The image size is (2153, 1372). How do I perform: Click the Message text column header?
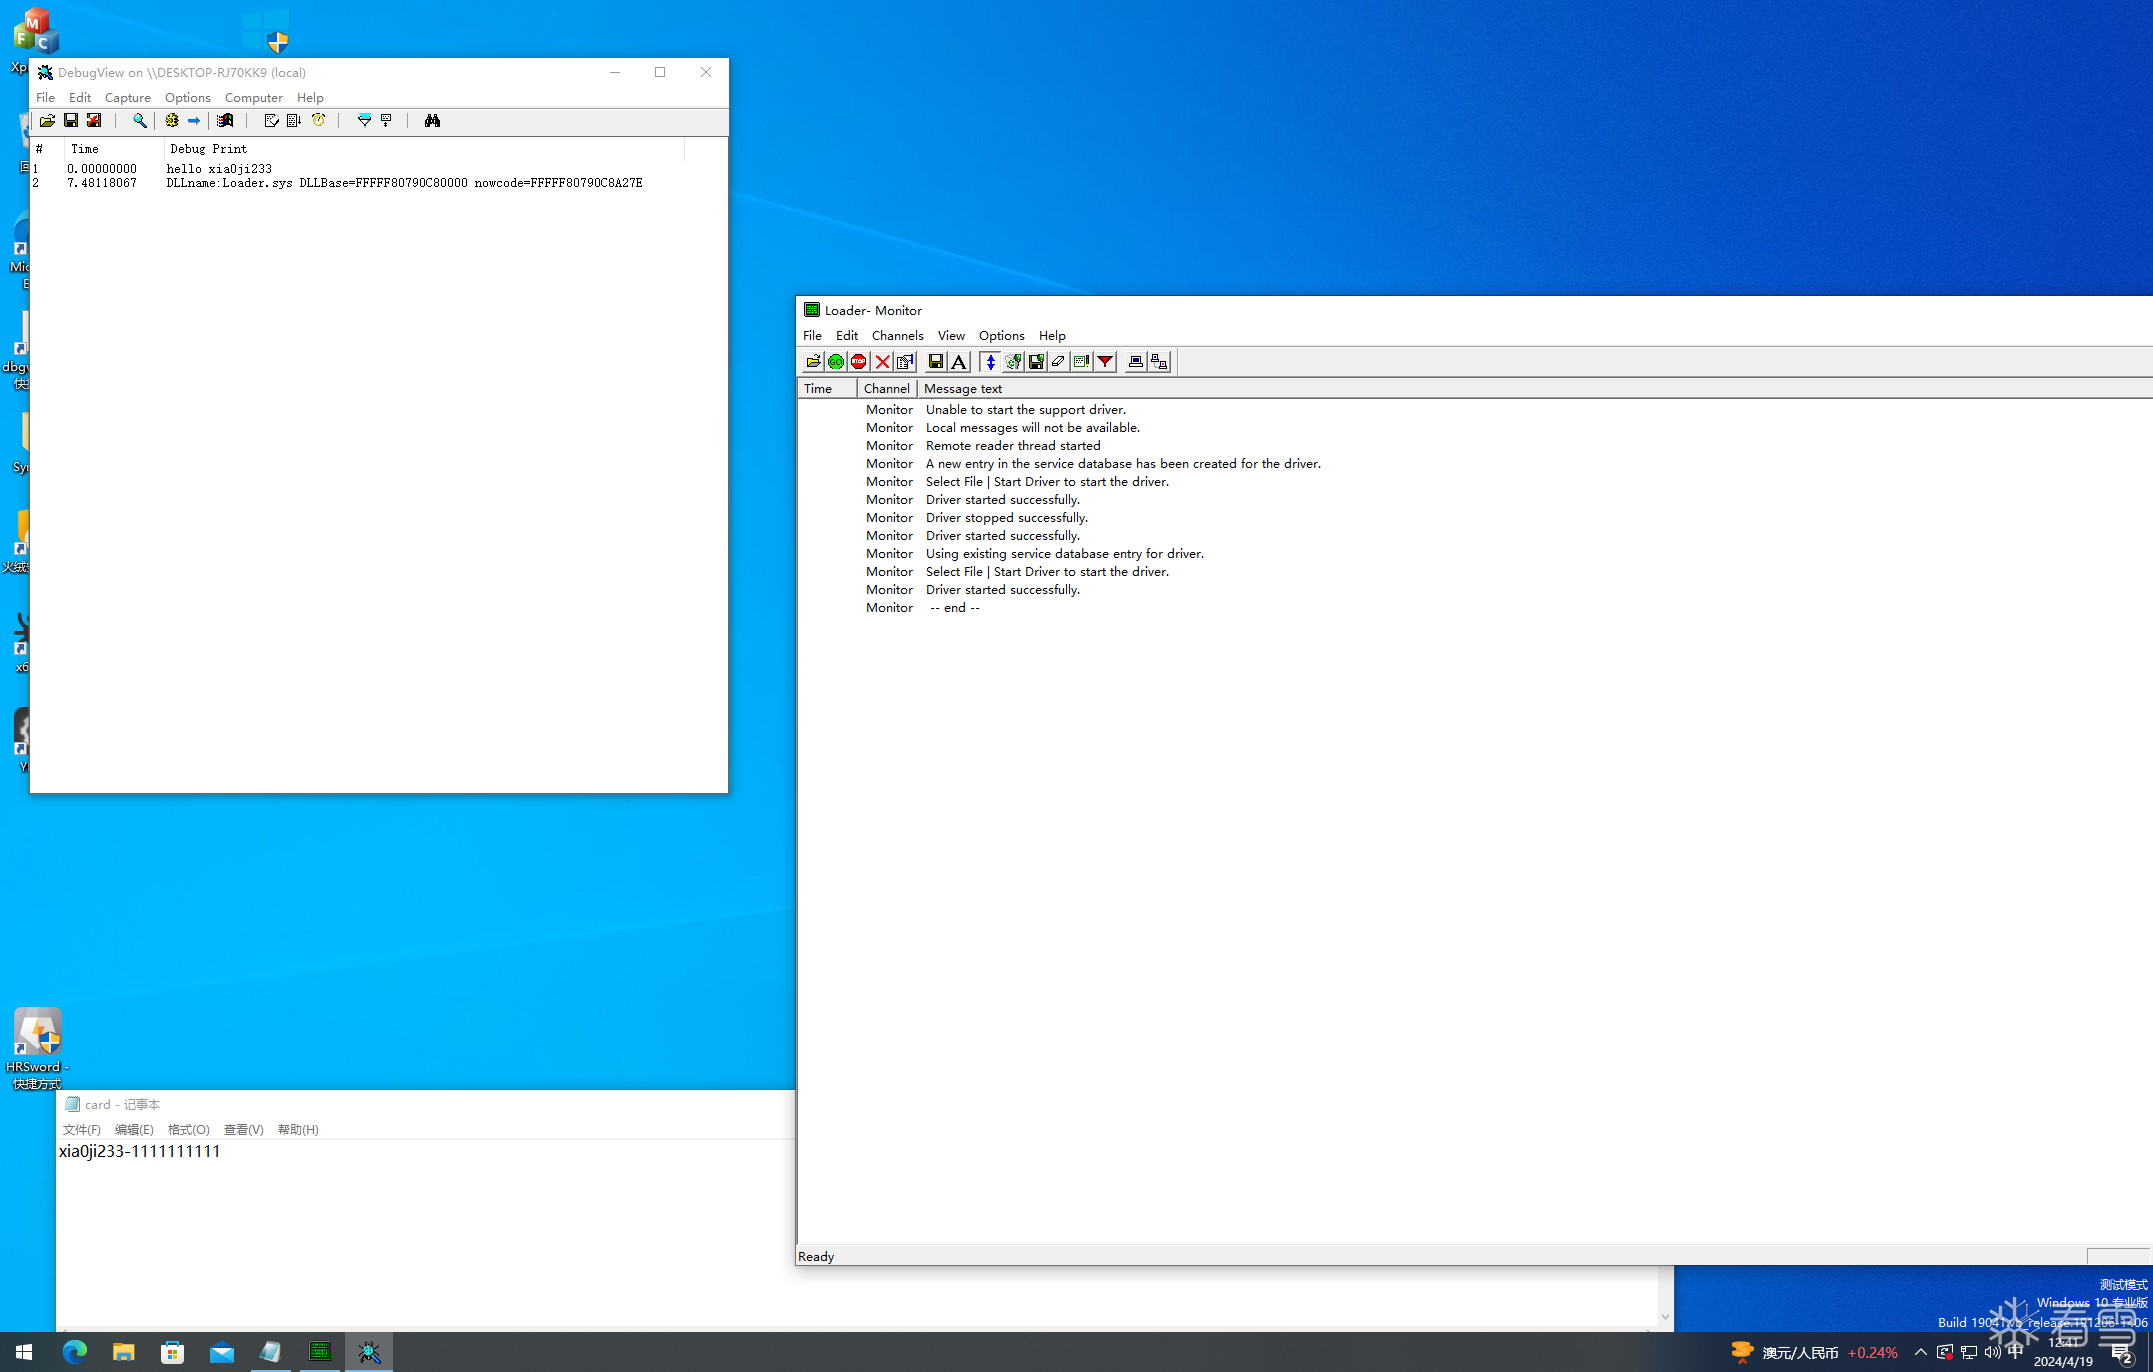1535,389
